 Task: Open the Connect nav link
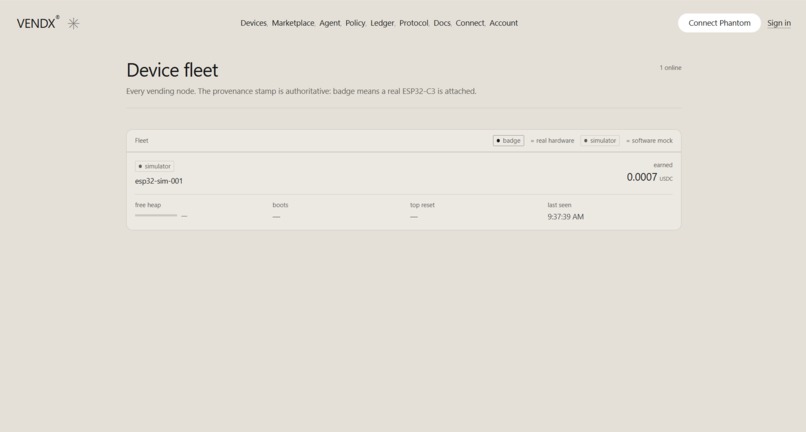click(x=470, y=23)
